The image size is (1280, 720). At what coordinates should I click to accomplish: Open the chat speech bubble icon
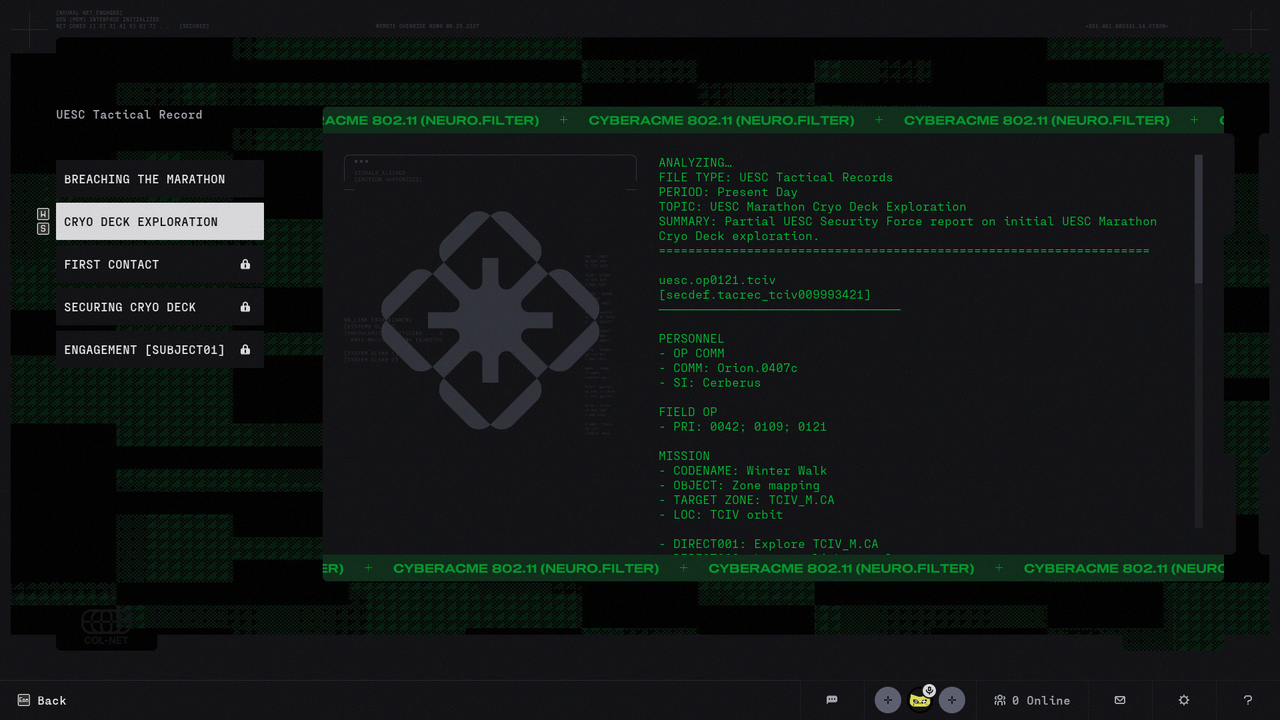pos(832,700)
